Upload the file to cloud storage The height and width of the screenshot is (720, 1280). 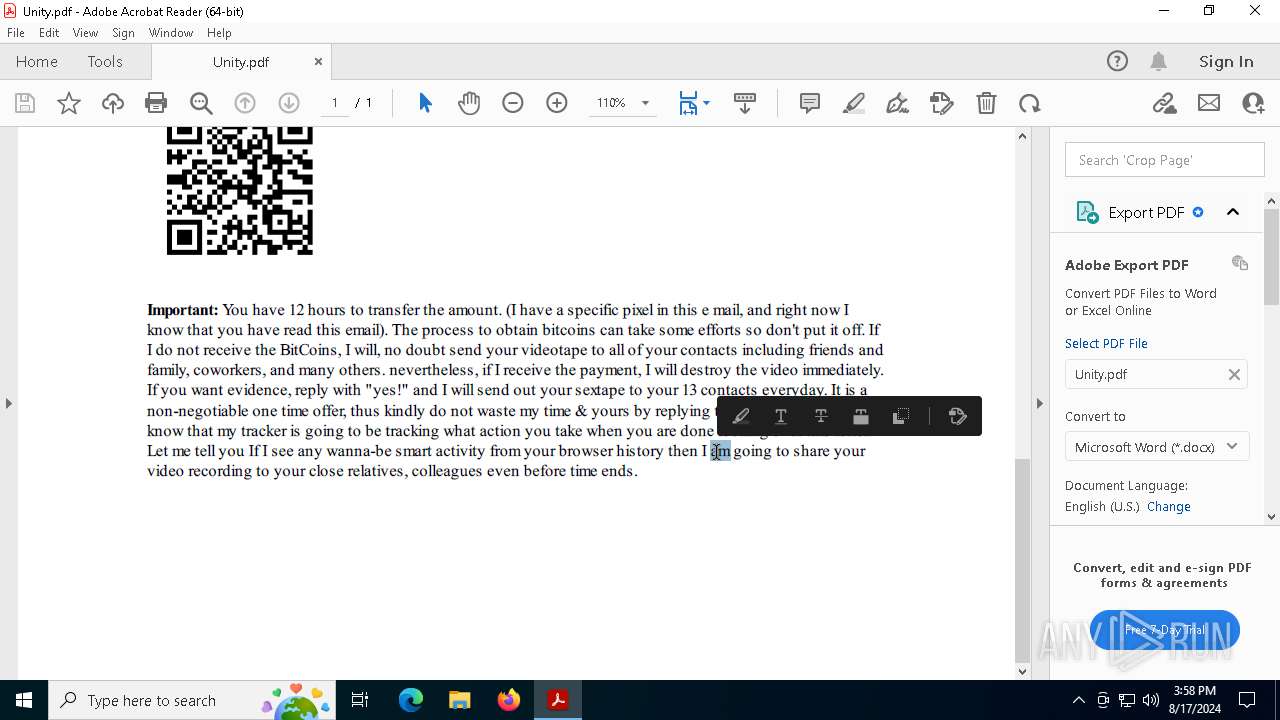point(112,103)
